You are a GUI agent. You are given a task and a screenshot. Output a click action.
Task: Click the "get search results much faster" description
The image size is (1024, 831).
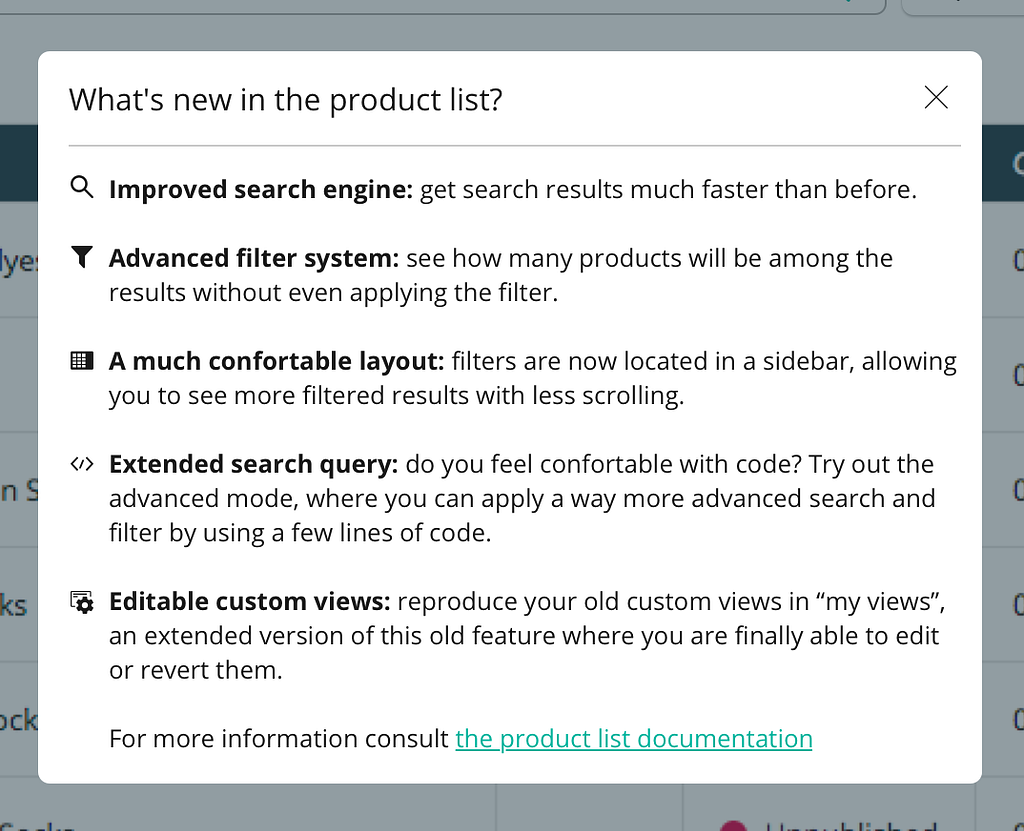(x=667, y=190)
